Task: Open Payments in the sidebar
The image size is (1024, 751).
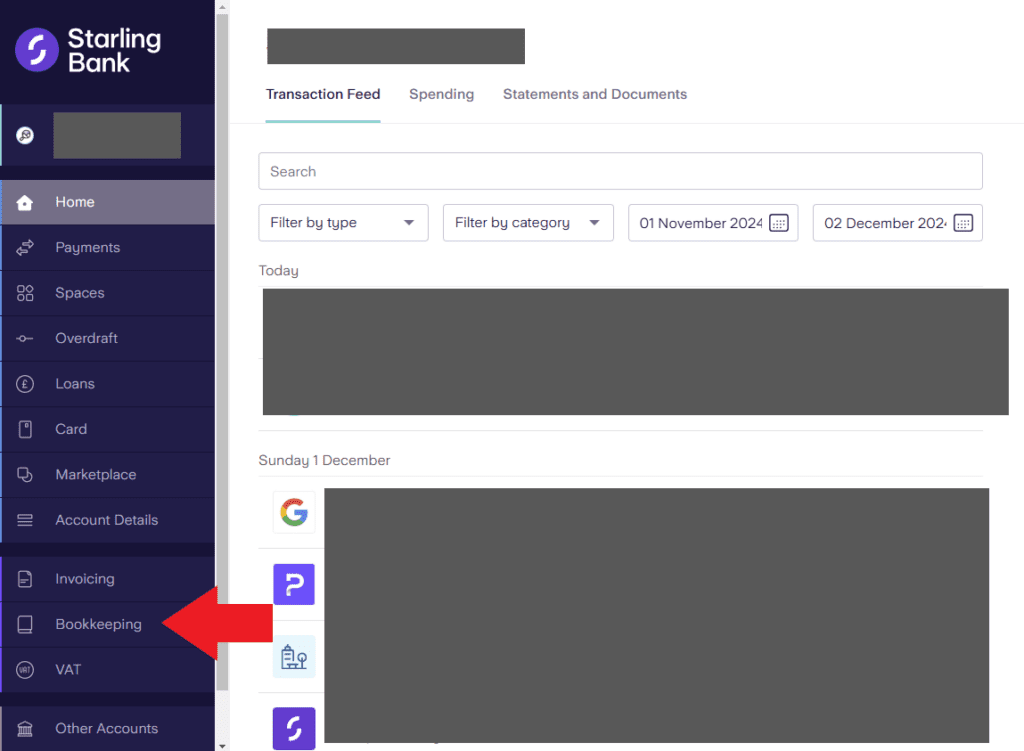Action: (108, 248)
